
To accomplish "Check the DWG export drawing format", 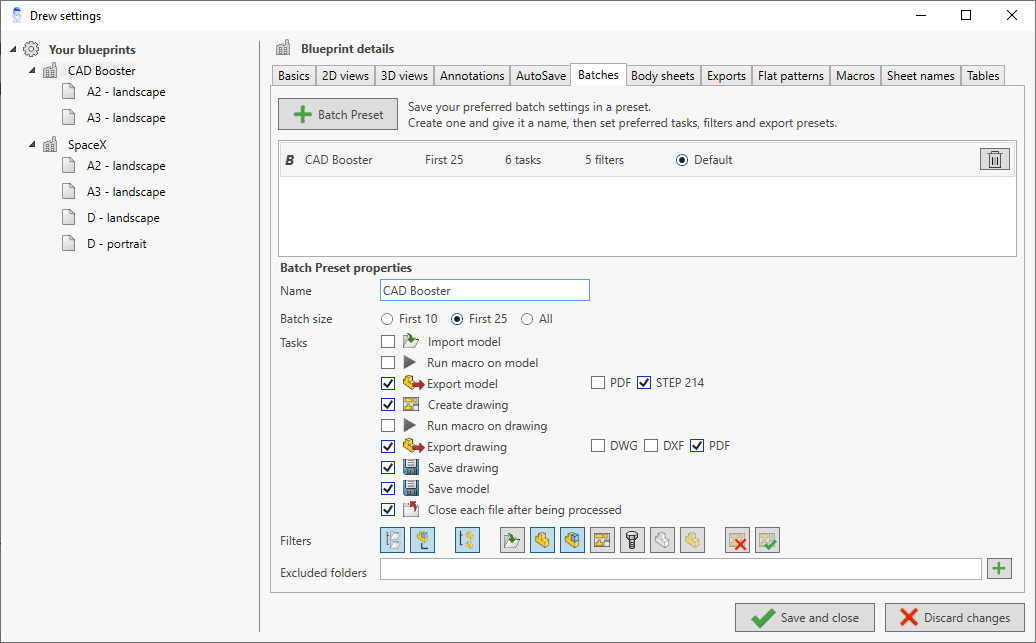I will [598, 446].
